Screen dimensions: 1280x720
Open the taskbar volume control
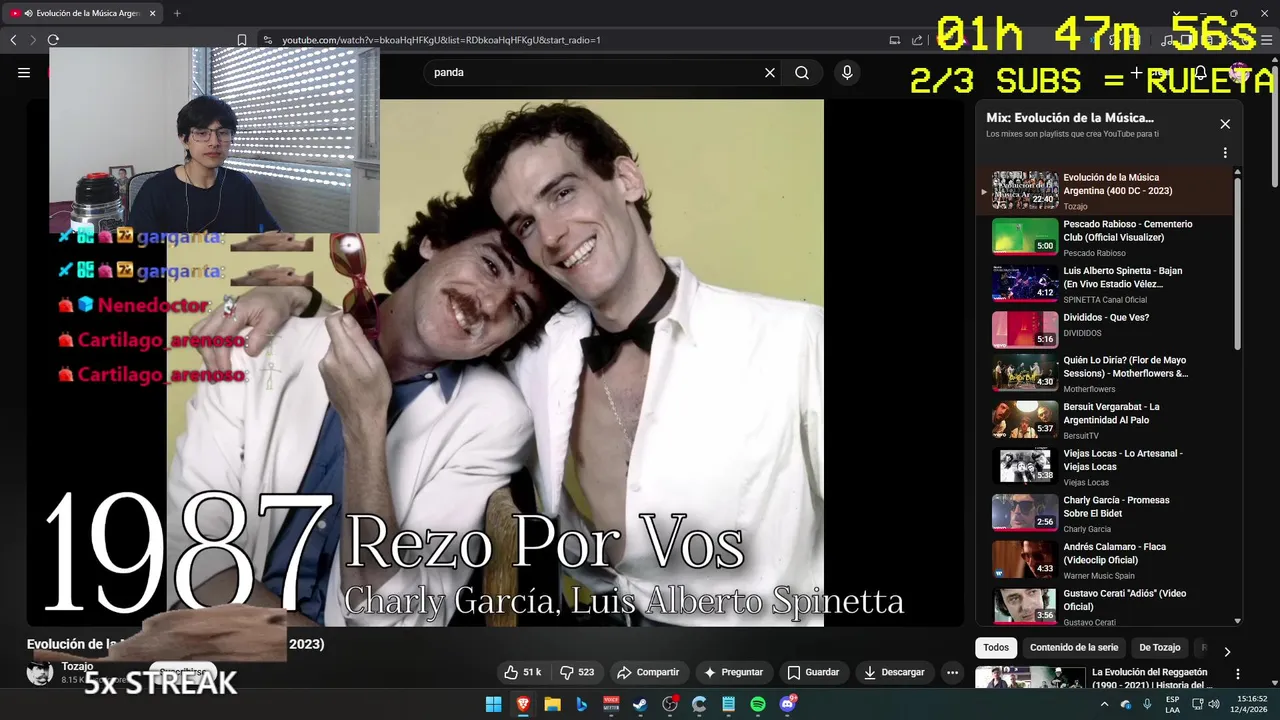(x=1214, y=705)
